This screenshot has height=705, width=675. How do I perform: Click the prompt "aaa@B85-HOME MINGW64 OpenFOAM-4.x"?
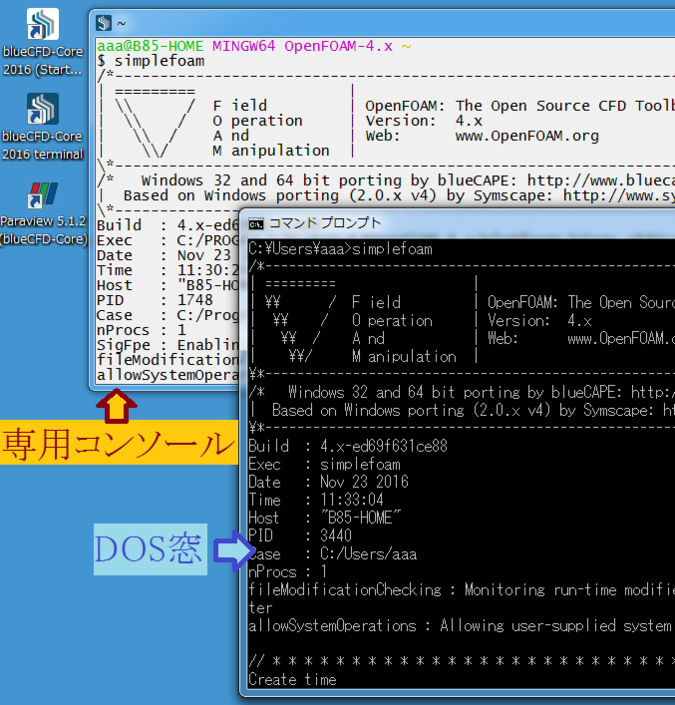(x=245, y=46)
